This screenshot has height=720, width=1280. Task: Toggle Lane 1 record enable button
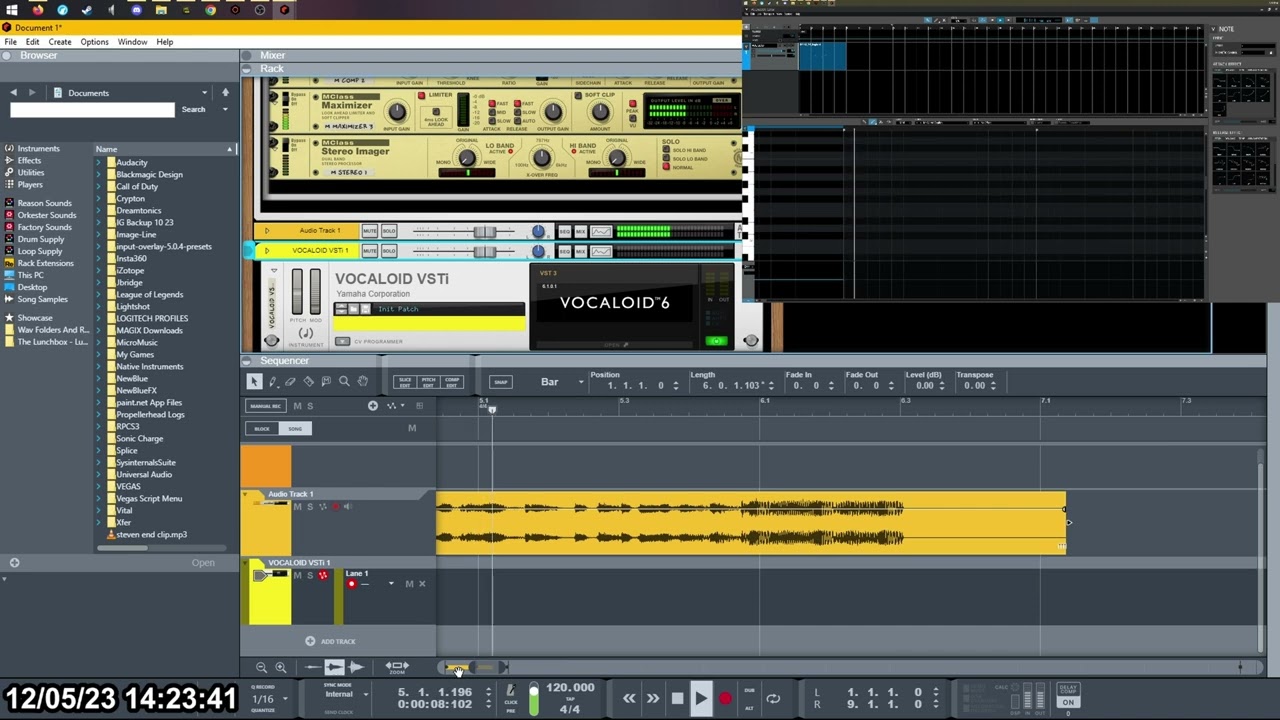coord(351,584)
